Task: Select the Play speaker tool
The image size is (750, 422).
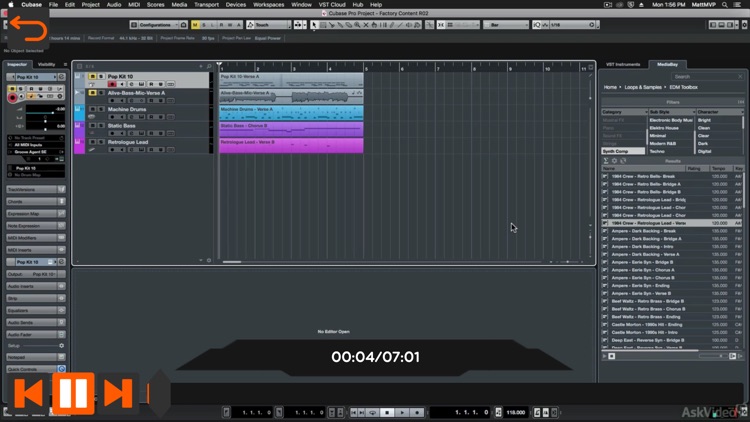Action: pos(409,25)
